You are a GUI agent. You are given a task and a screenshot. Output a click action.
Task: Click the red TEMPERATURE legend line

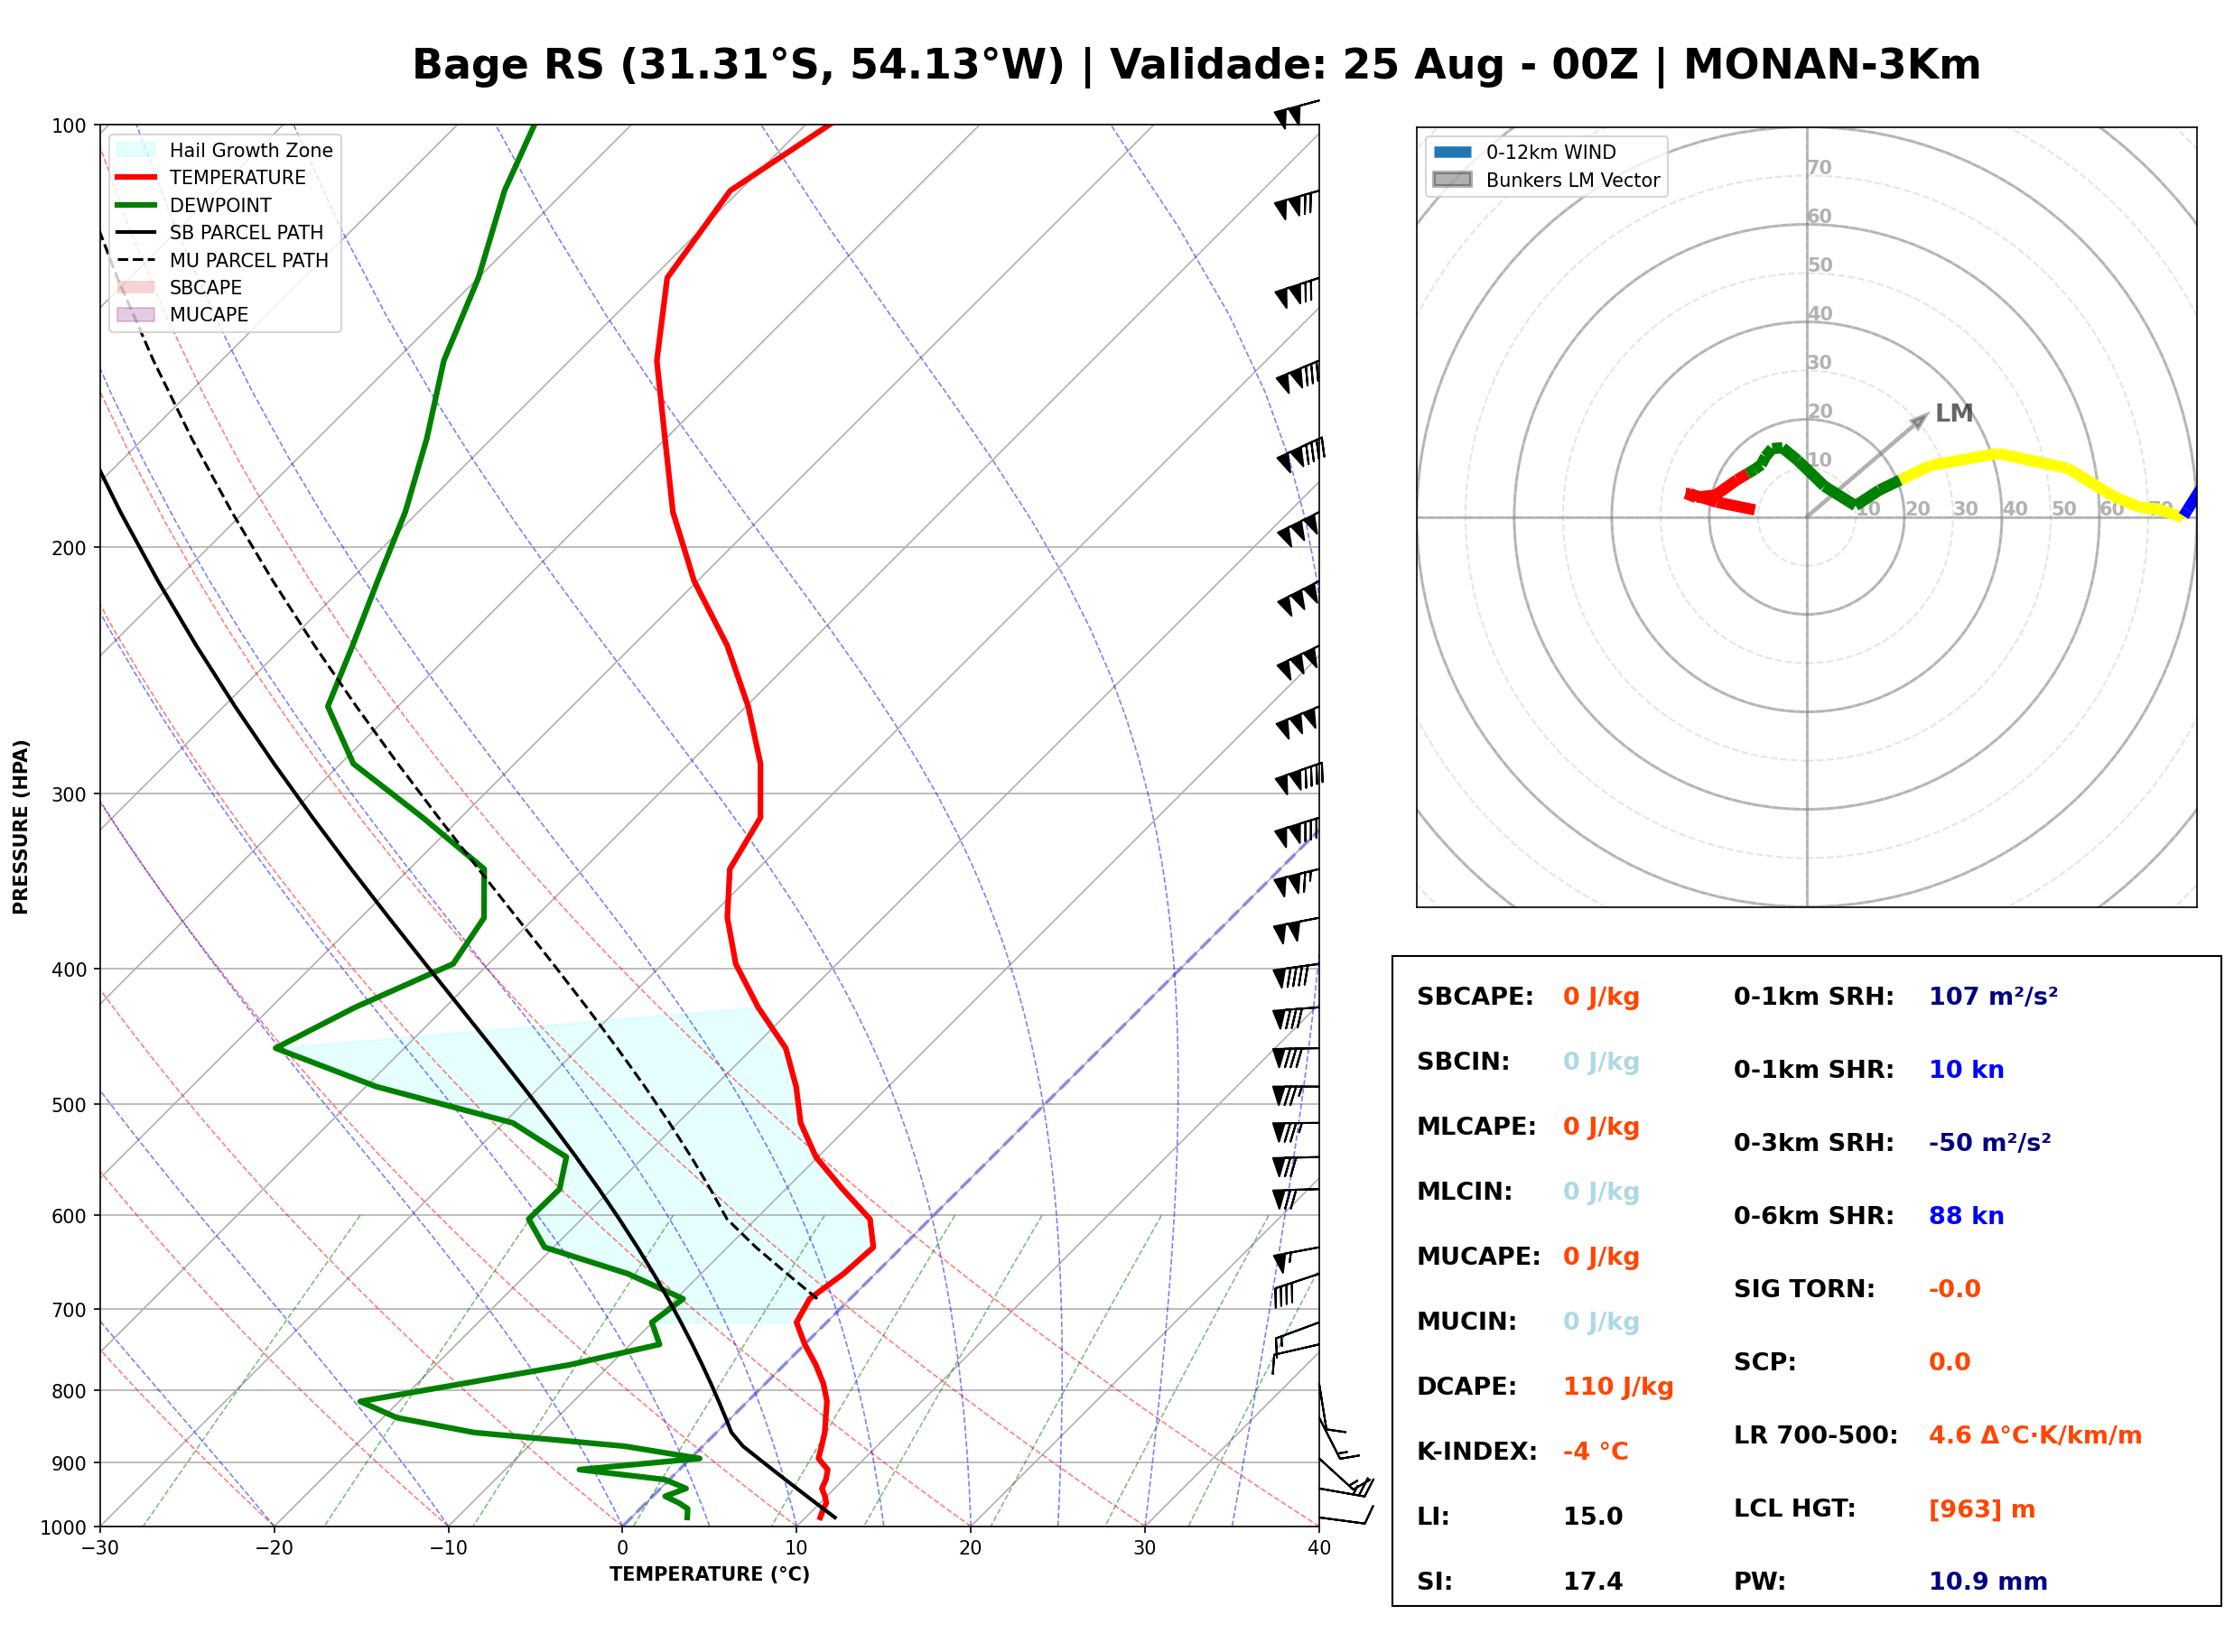tap(136, 177)
